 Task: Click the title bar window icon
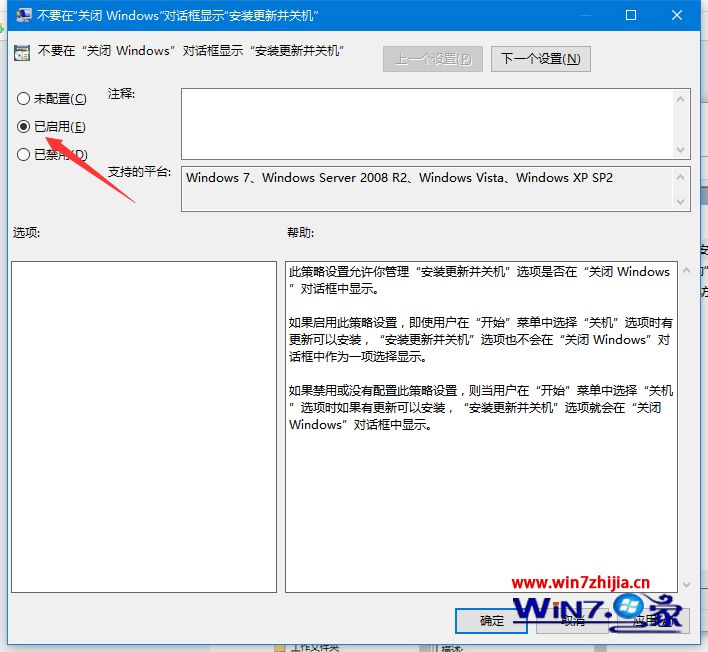[x=23, y=15]
